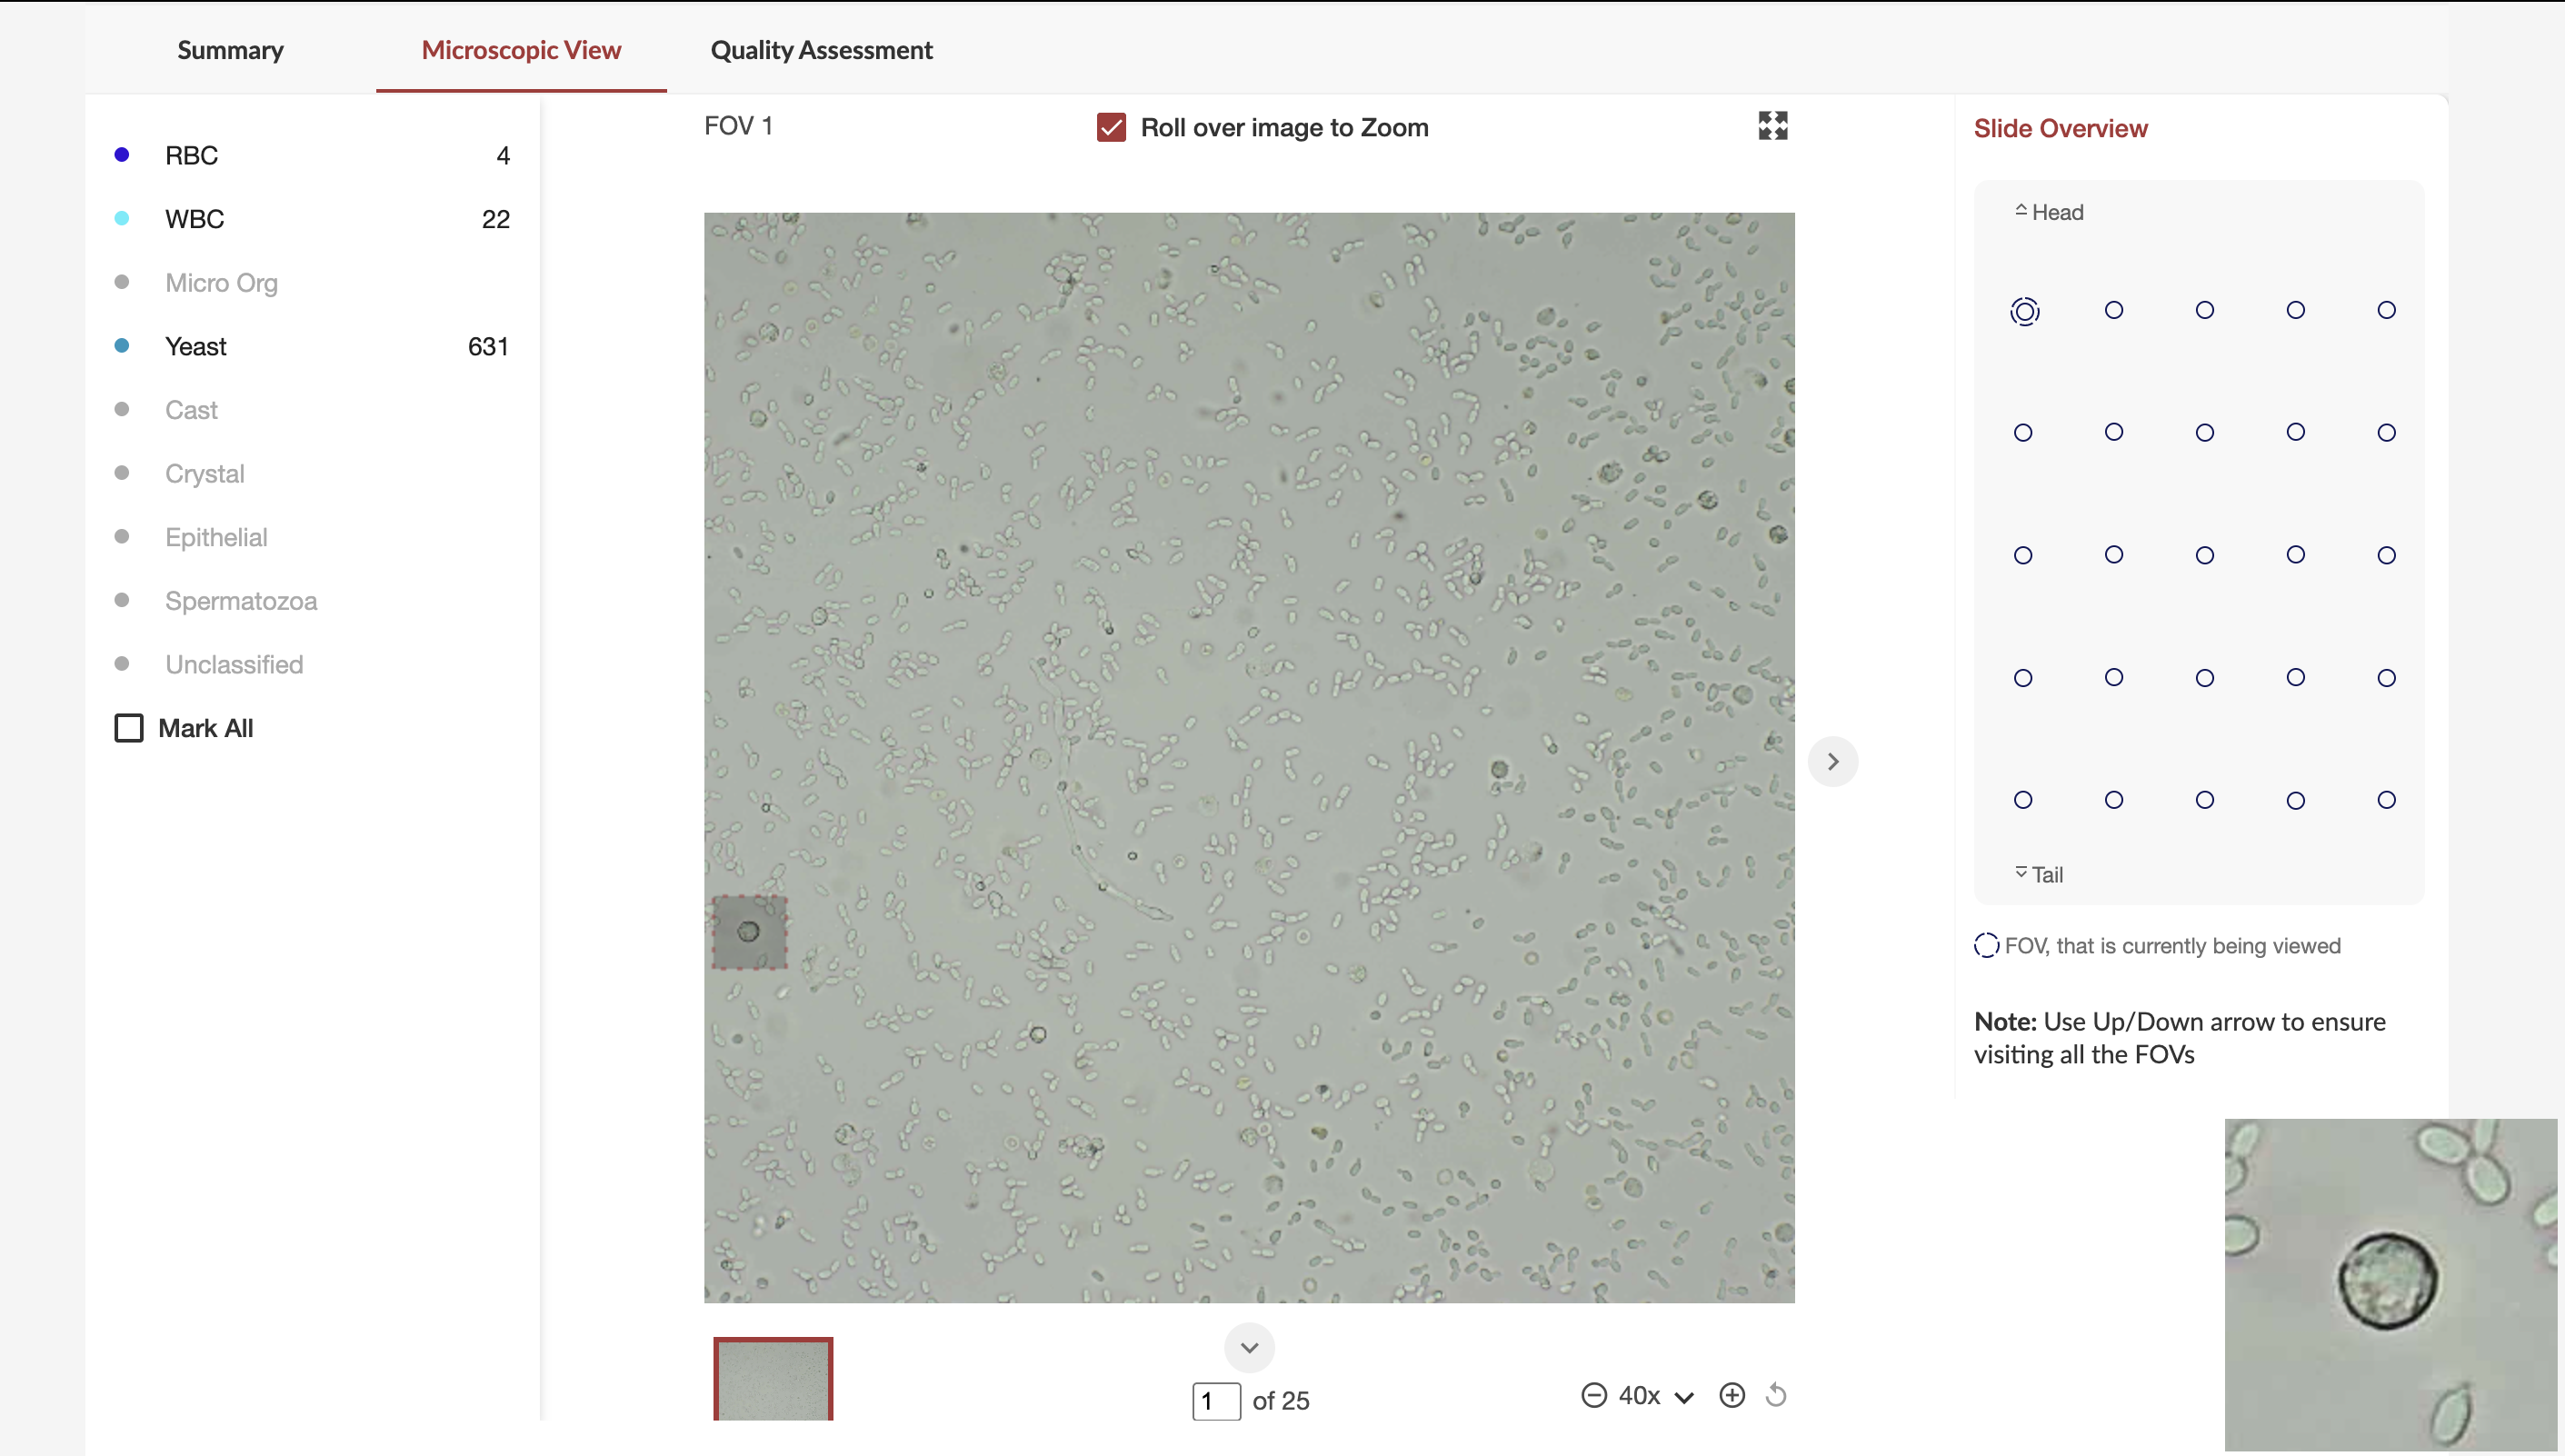Select currently viewed FOV circle in overview
The height and width of the screenshot is (1456, 2565).
click(2024, 311)
